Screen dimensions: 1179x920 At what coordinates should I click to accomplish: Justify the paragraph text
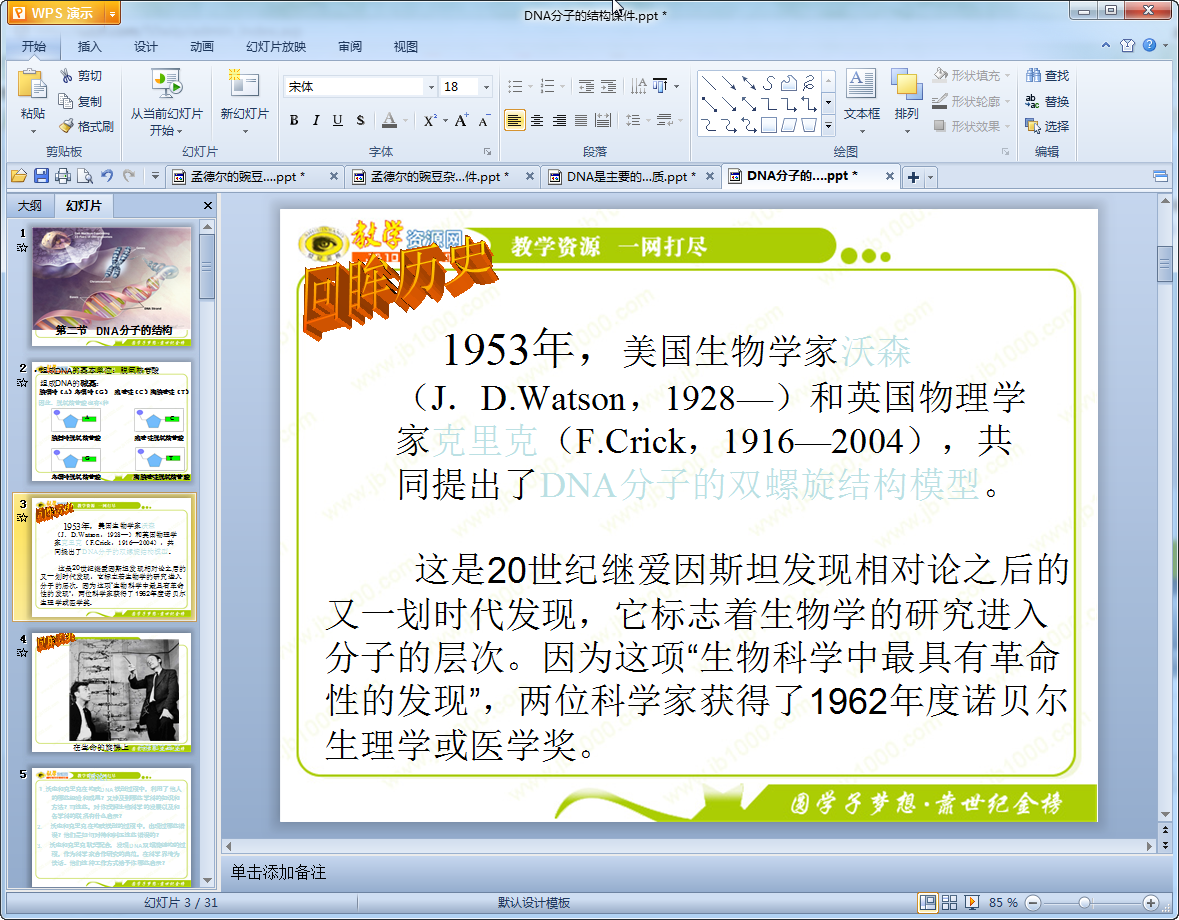pos(581,120)
